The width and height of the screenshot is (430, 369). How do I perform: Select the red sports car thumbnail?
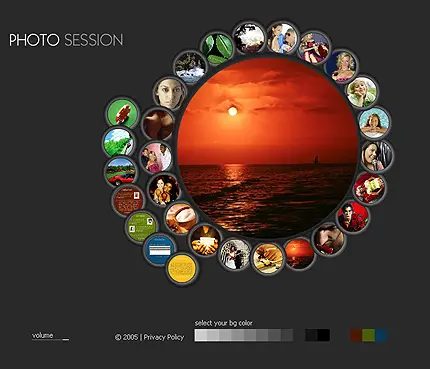coord(120,172)
